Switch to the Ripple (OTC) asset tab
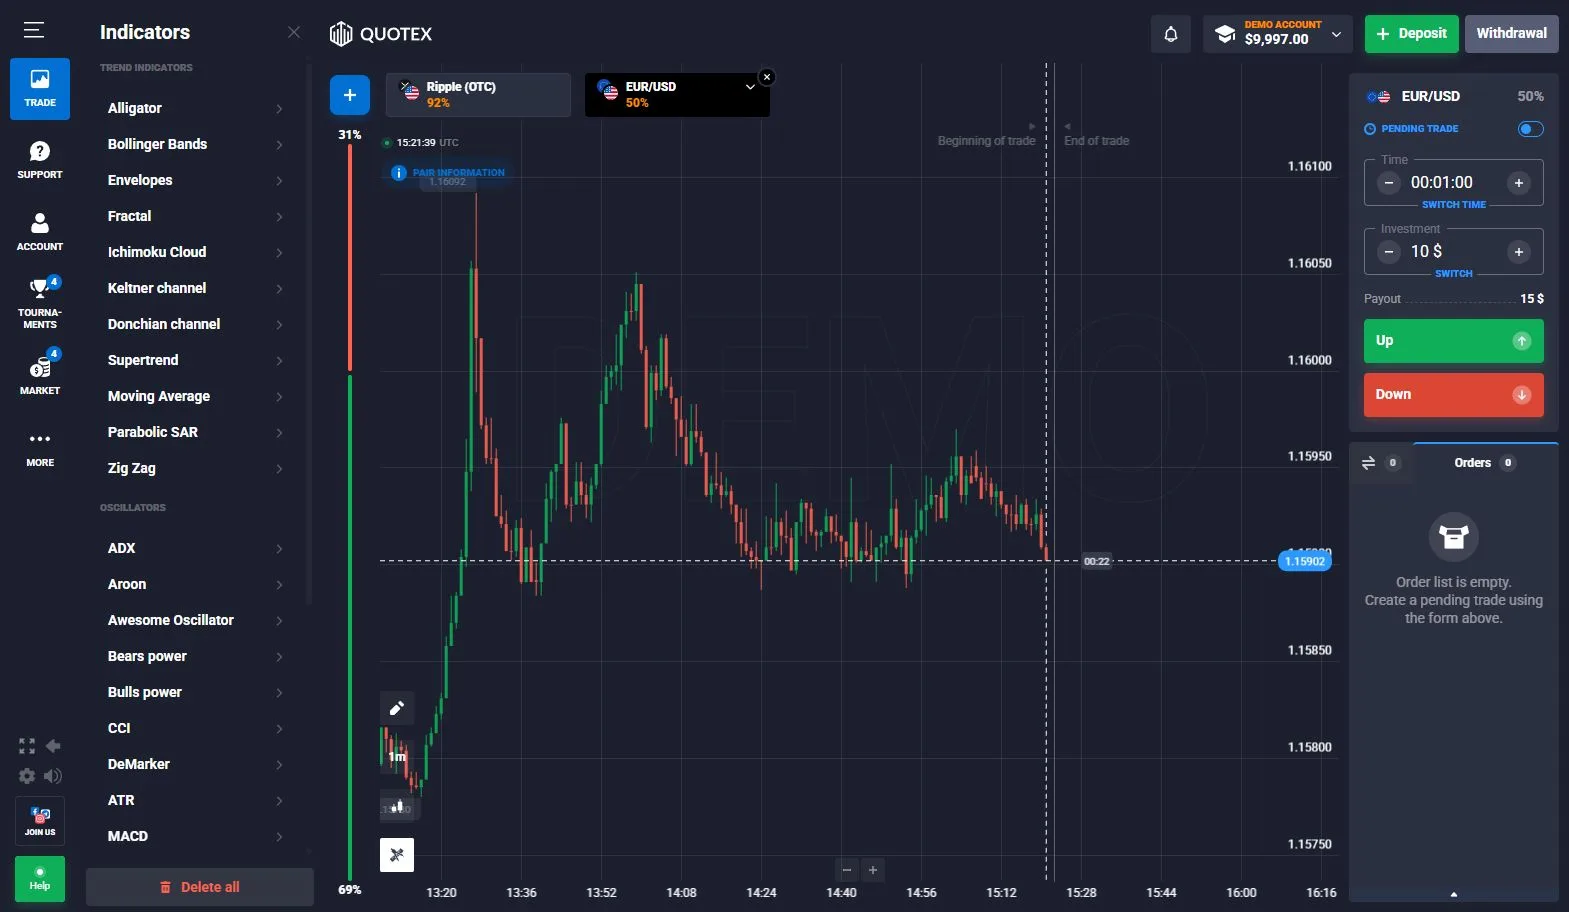This screenshot has width=1569, height=912. [x=478, y=95]
